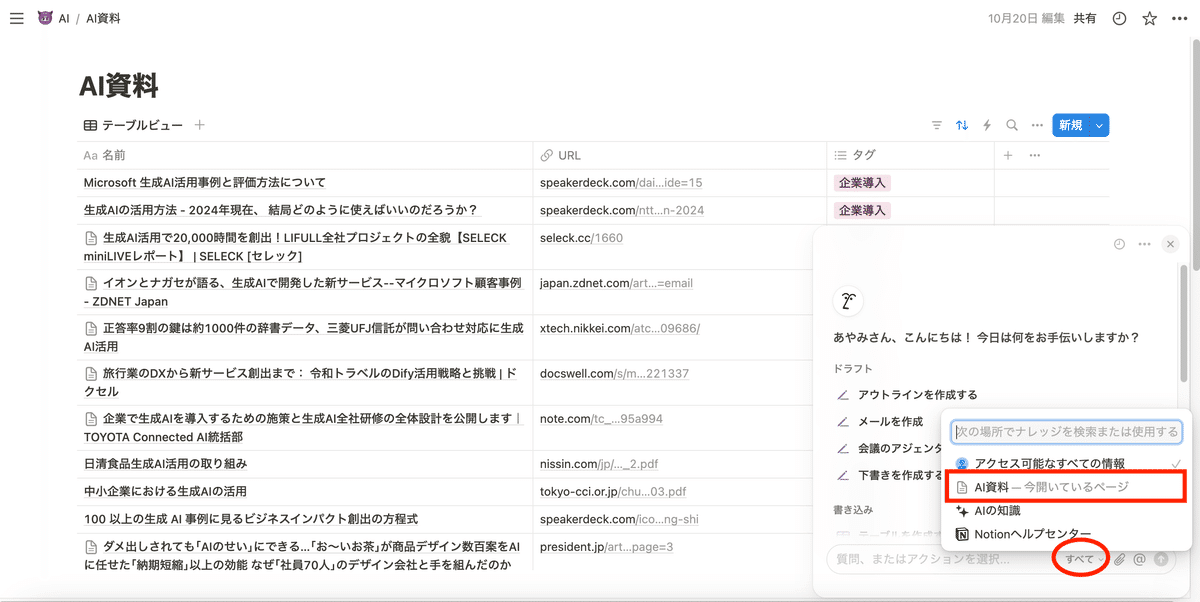Expand the 新規 button dropdown arrow

click(1100, 125)
